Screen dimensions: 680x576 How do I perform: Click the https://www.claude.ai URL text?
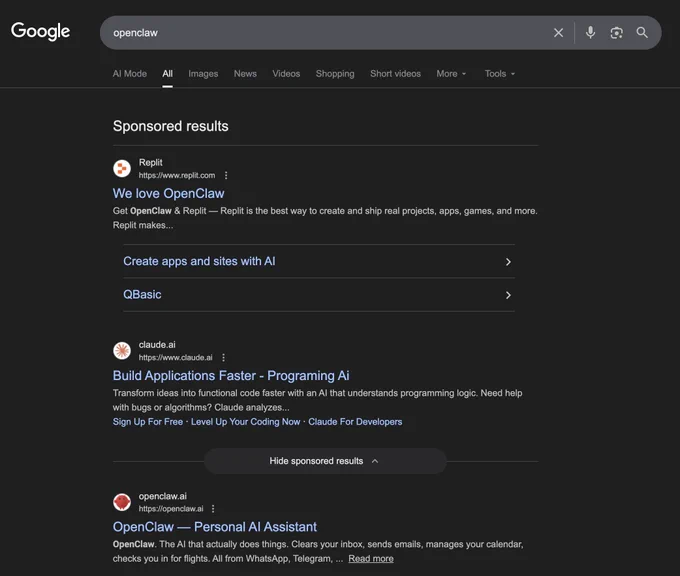click(x=175, y=357)
